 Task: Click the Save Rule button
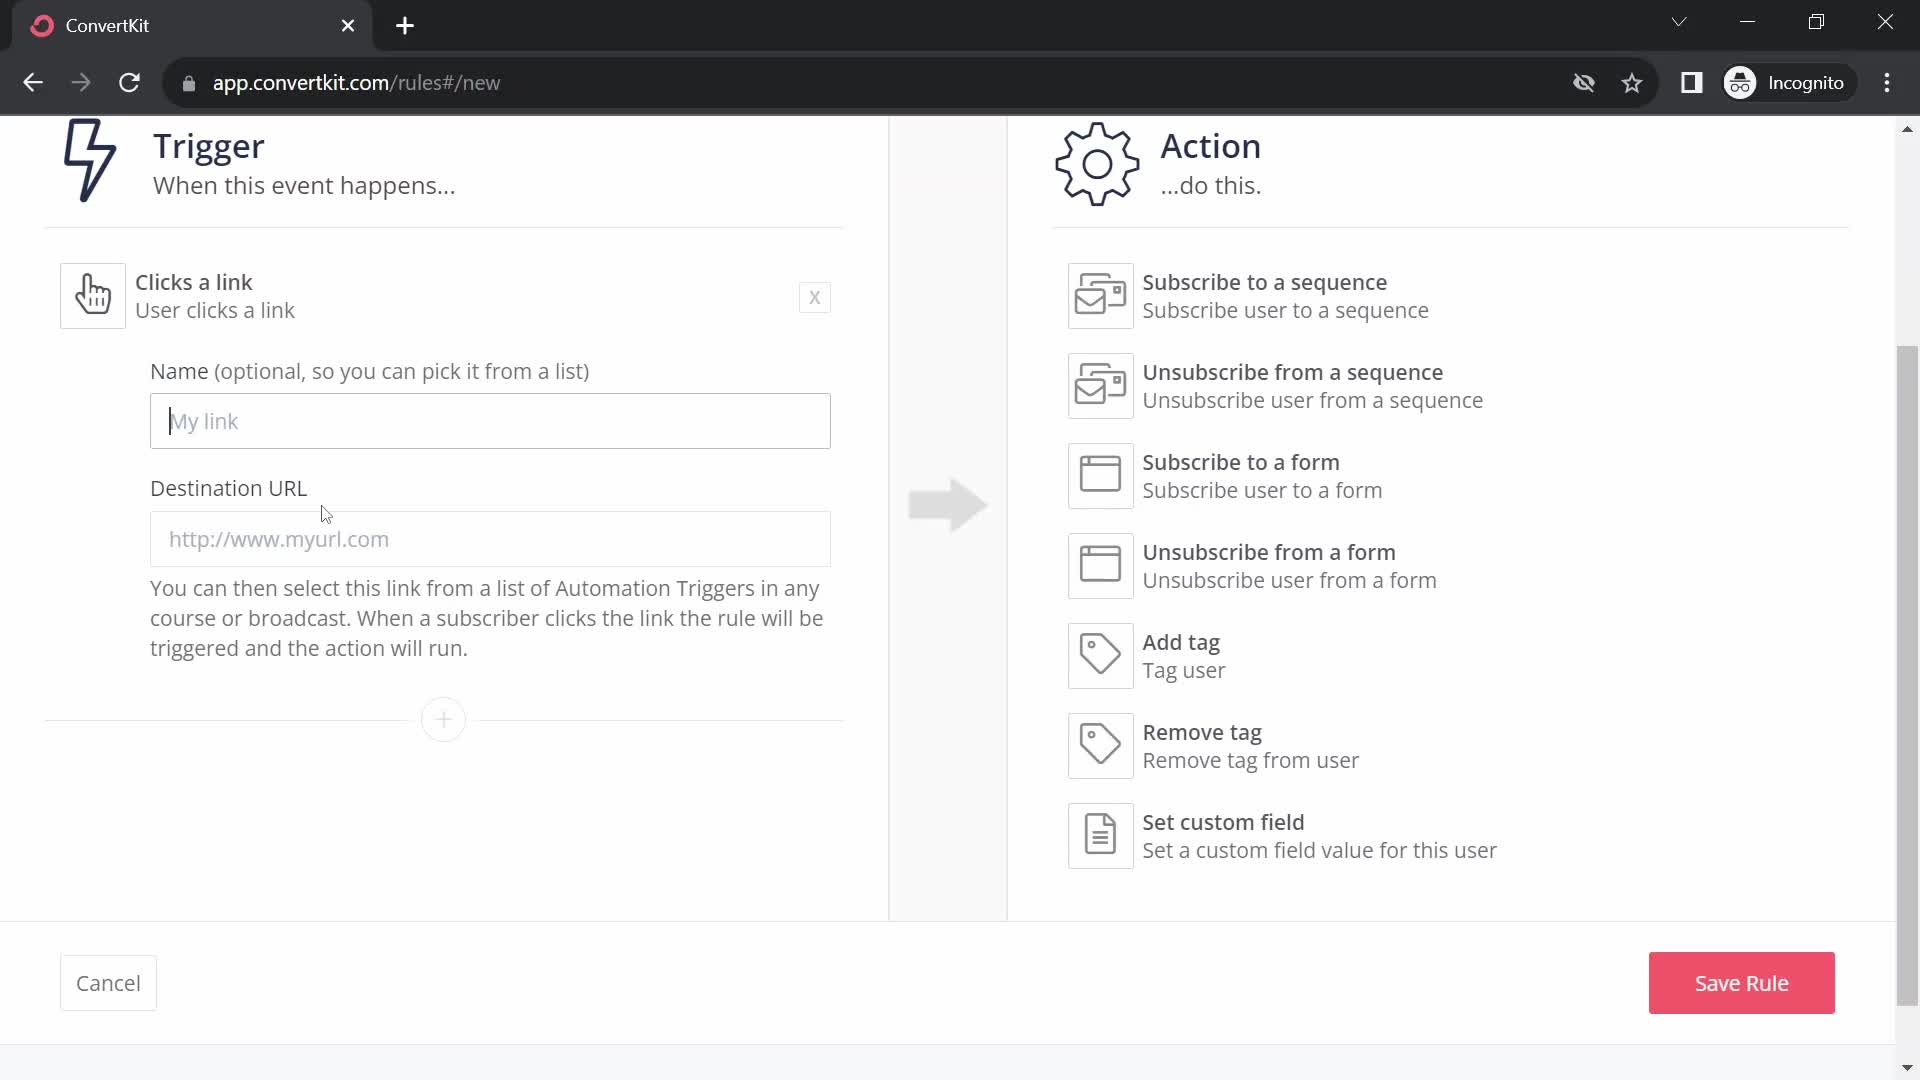1742,982
